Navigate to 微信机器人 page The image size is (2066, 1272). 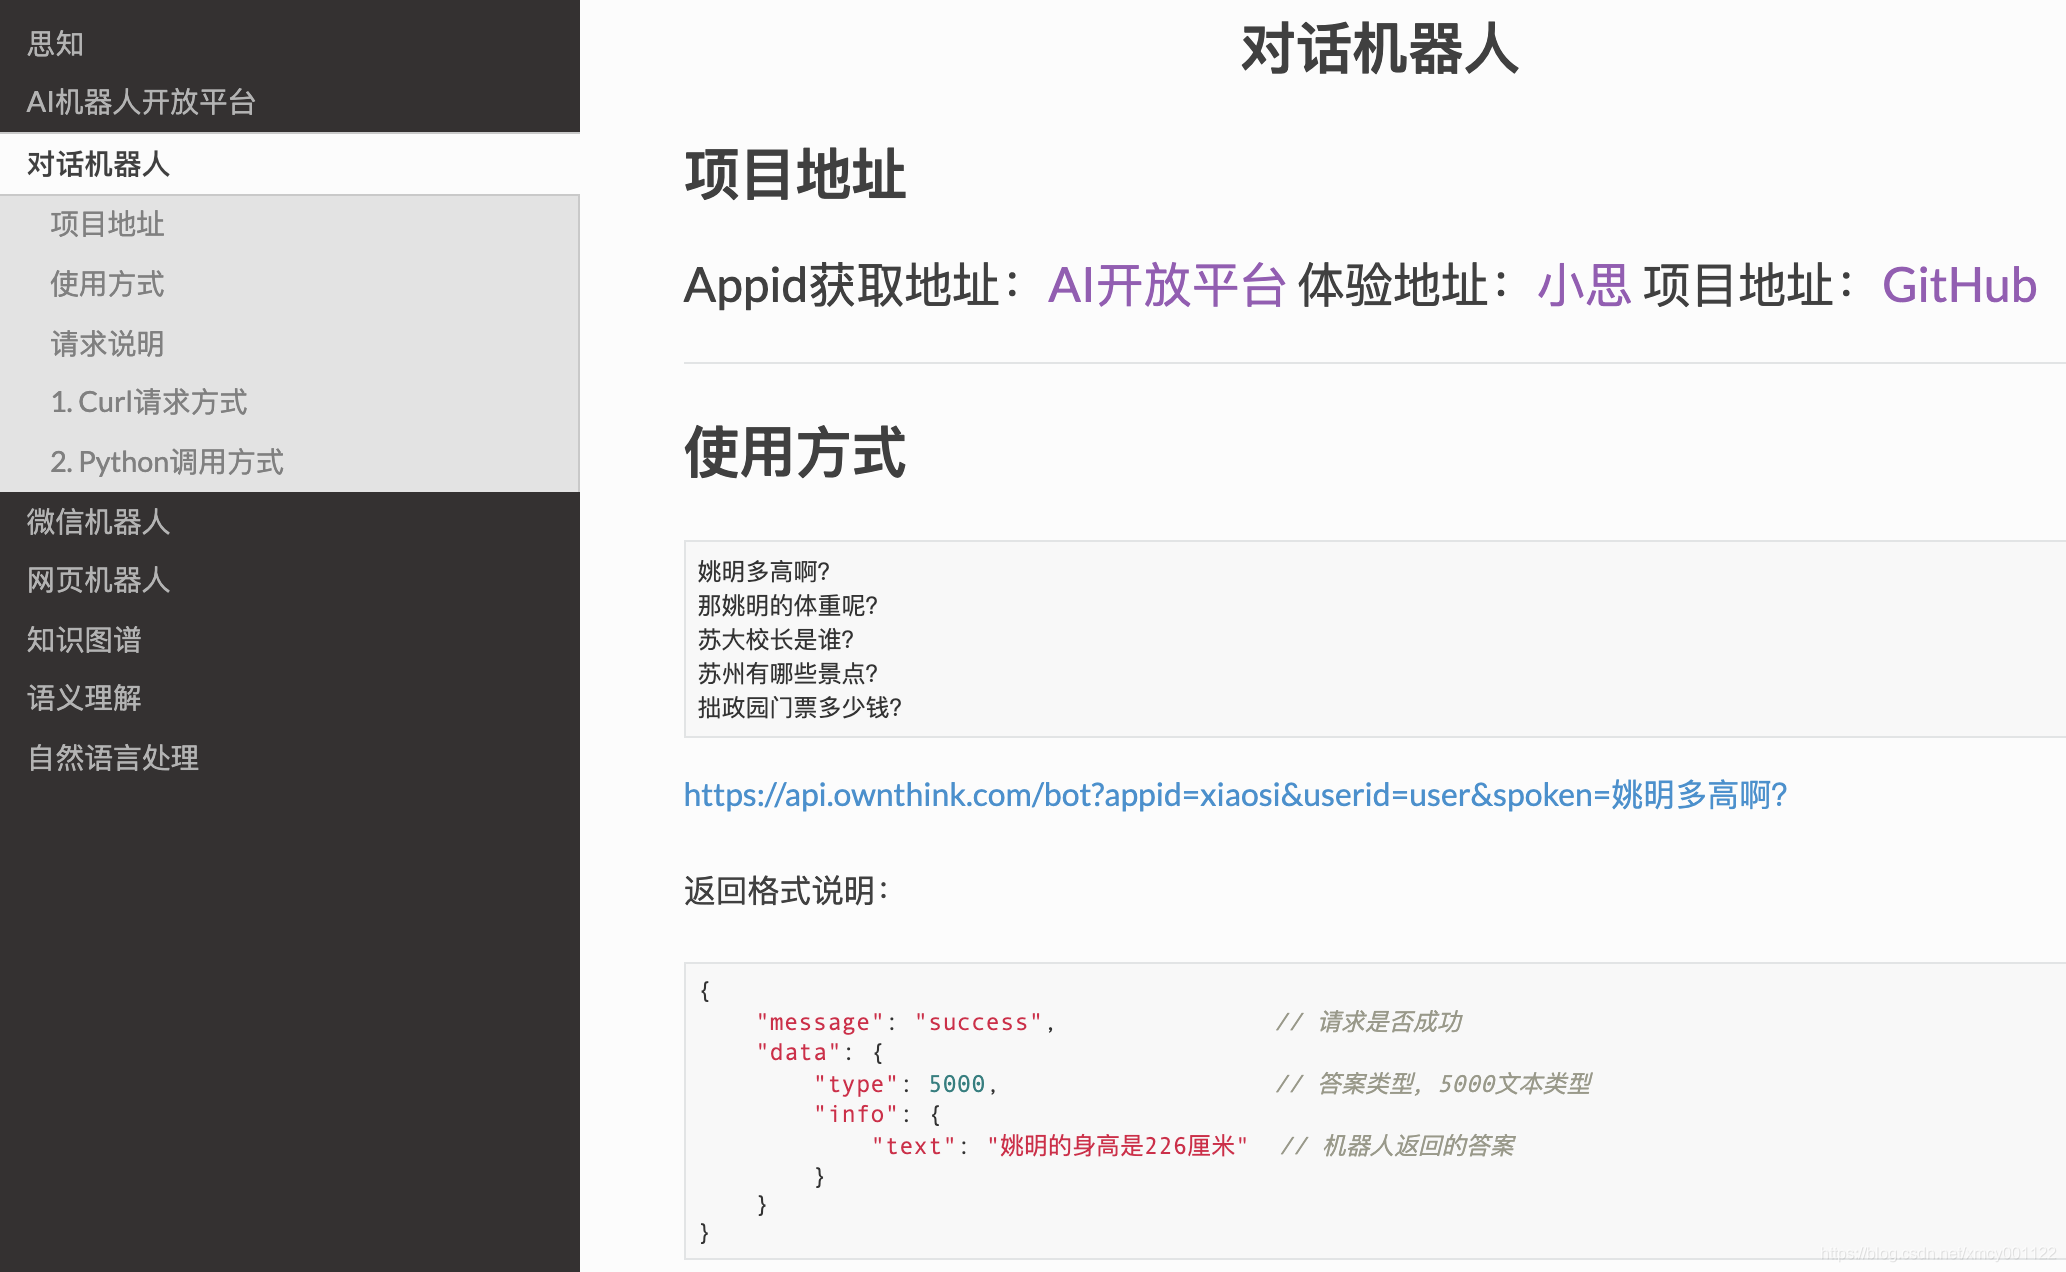[x=98, y=522]
